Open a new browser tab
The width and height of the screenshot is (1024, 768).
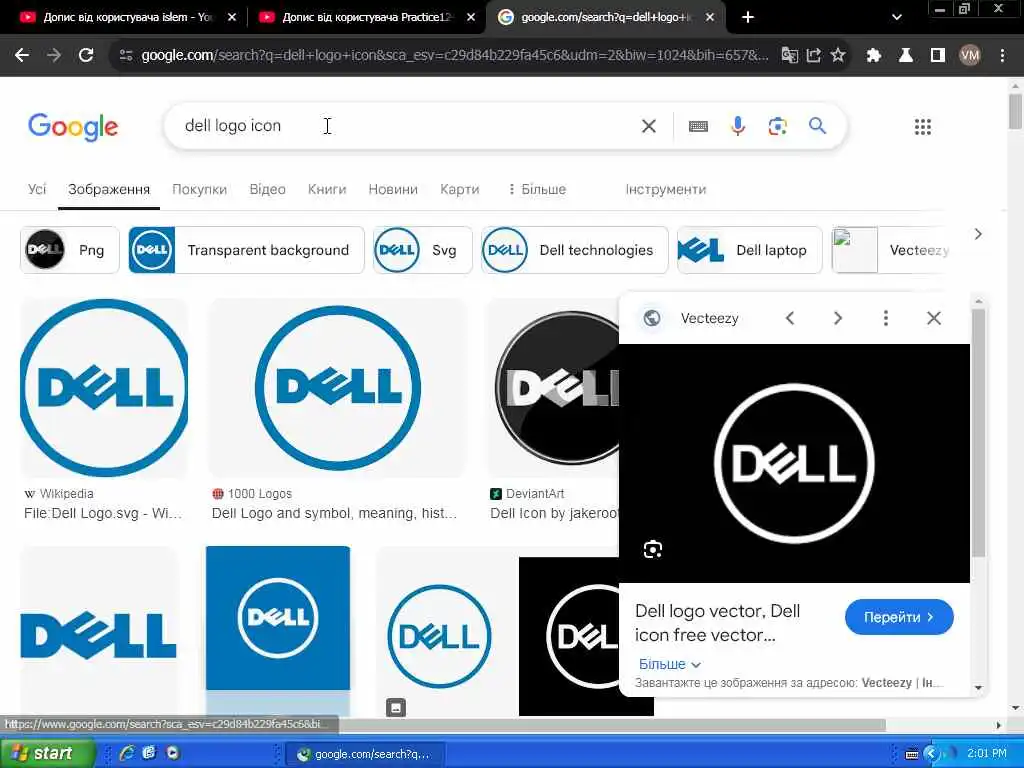click(x=748, y=17)
